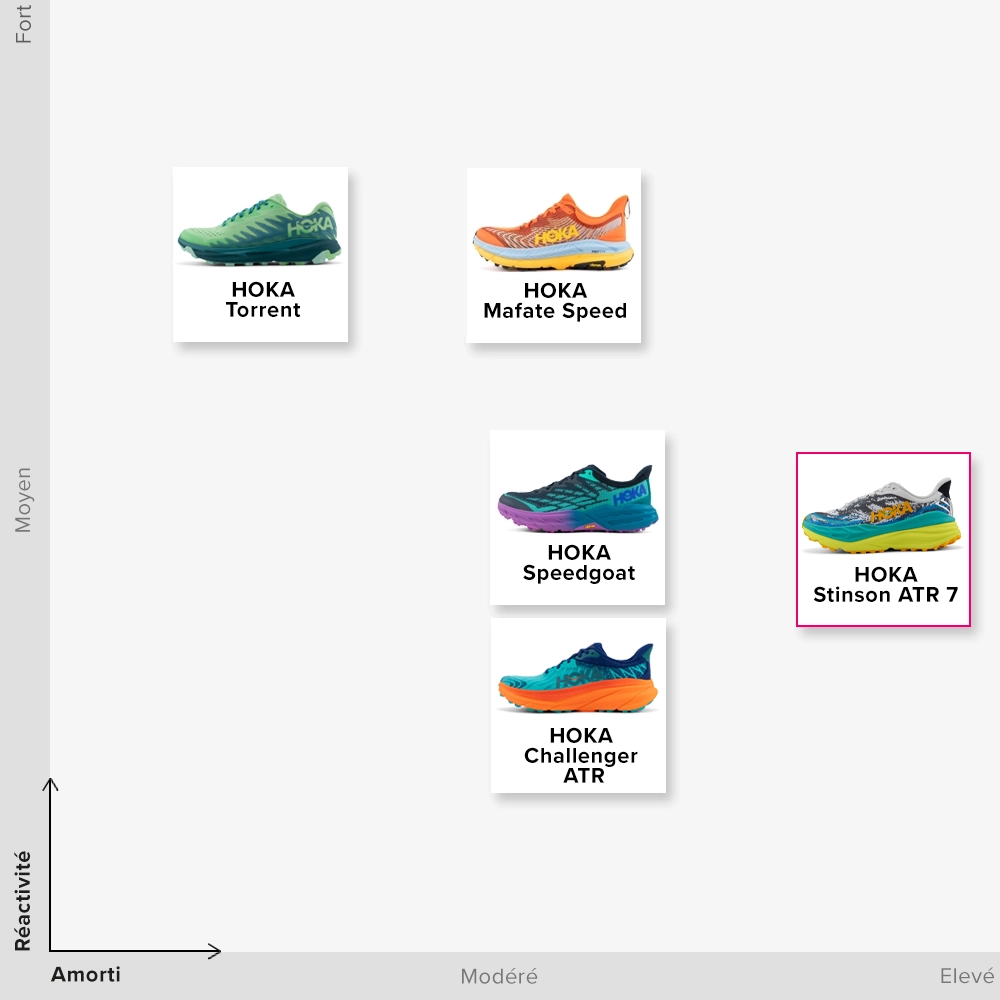This screenshot has width=1000, height=1000.
Task: Click the 'Amorti' axis title
Action: tap(86, 974)
